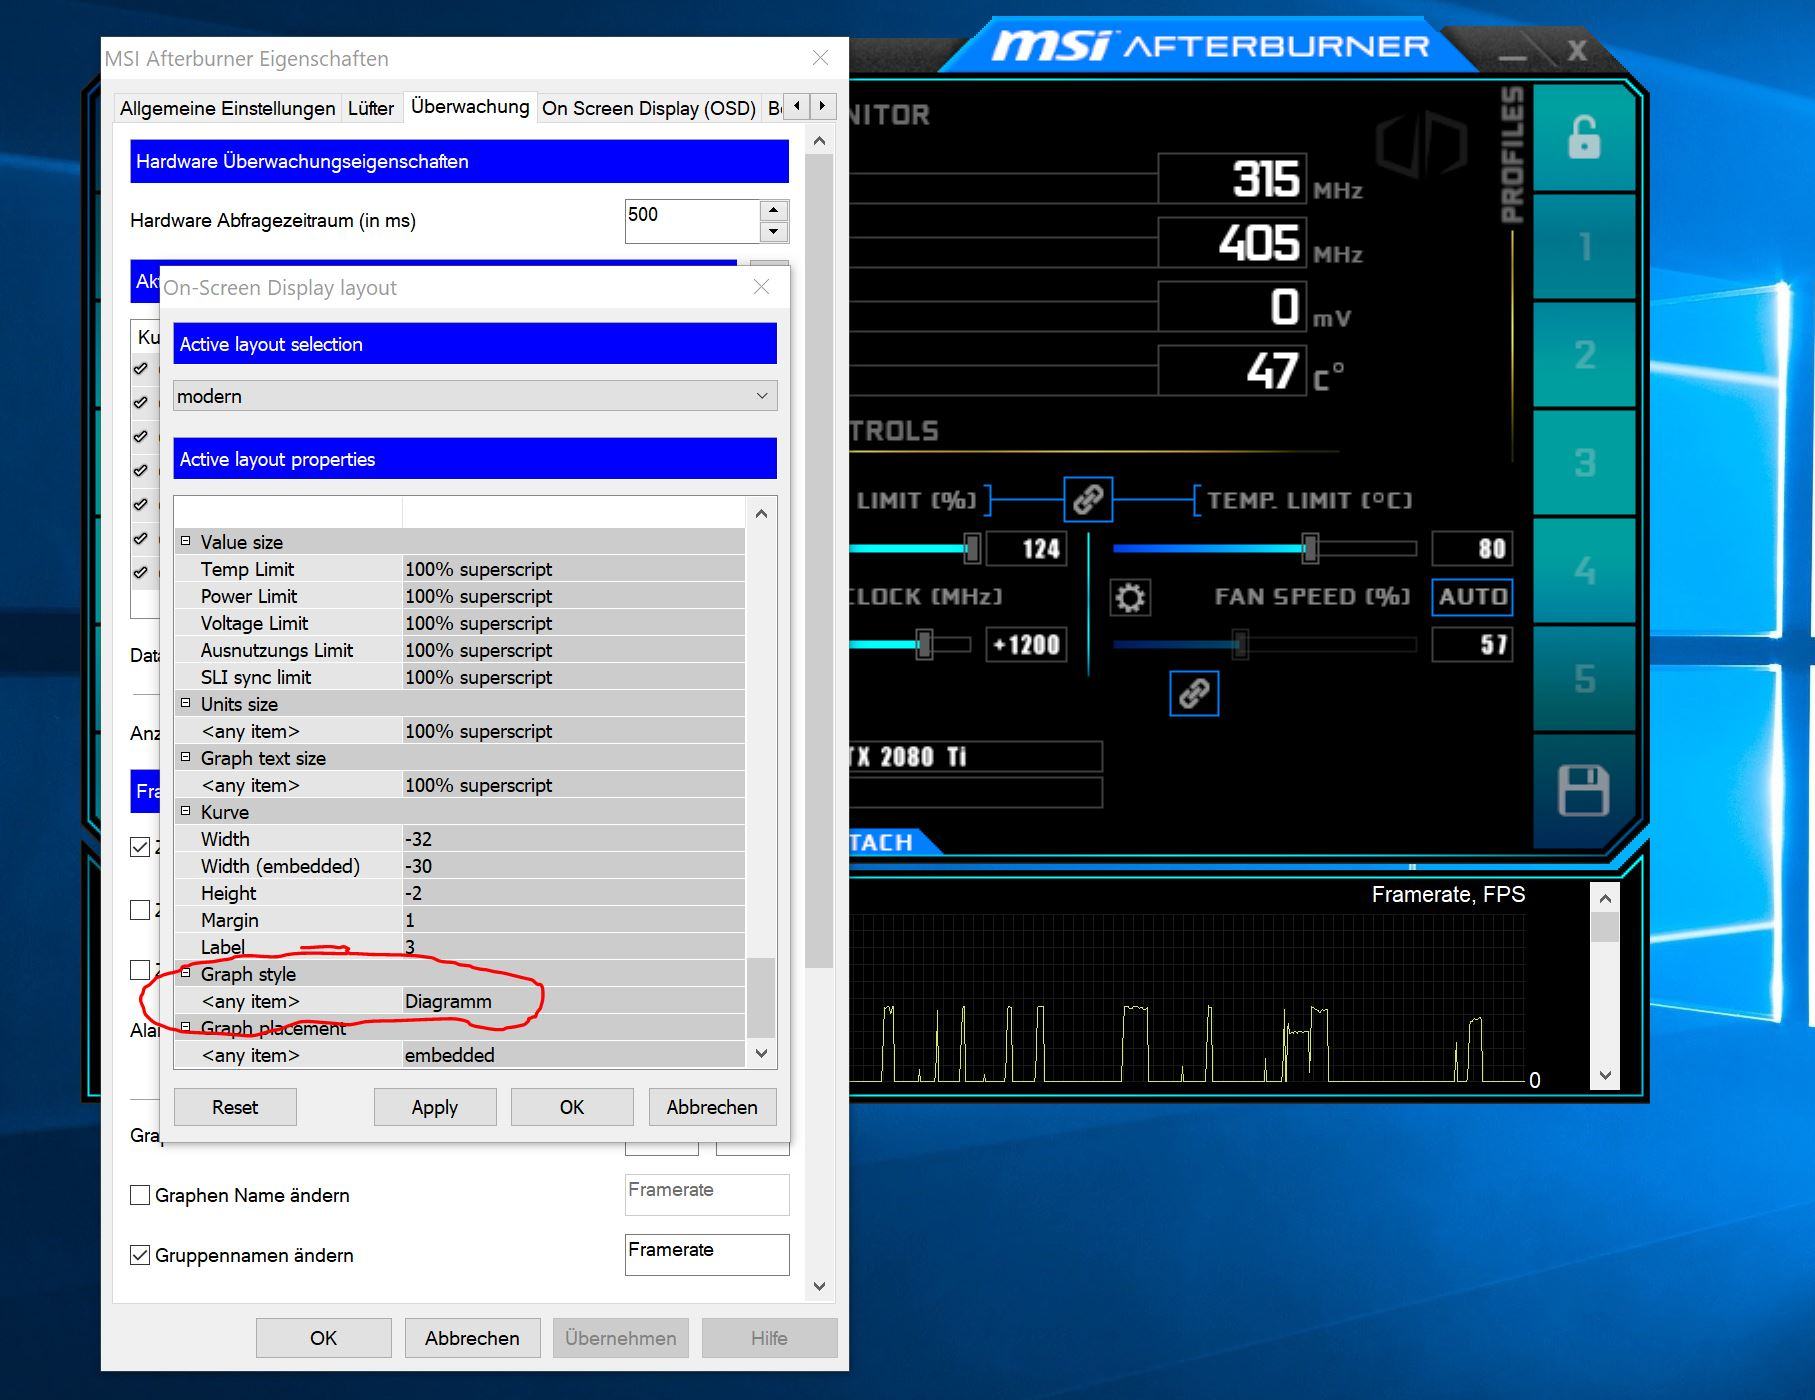Click OK in the Afterburner properties window
The image size is (1815, 1400).
click(323, 1338)
